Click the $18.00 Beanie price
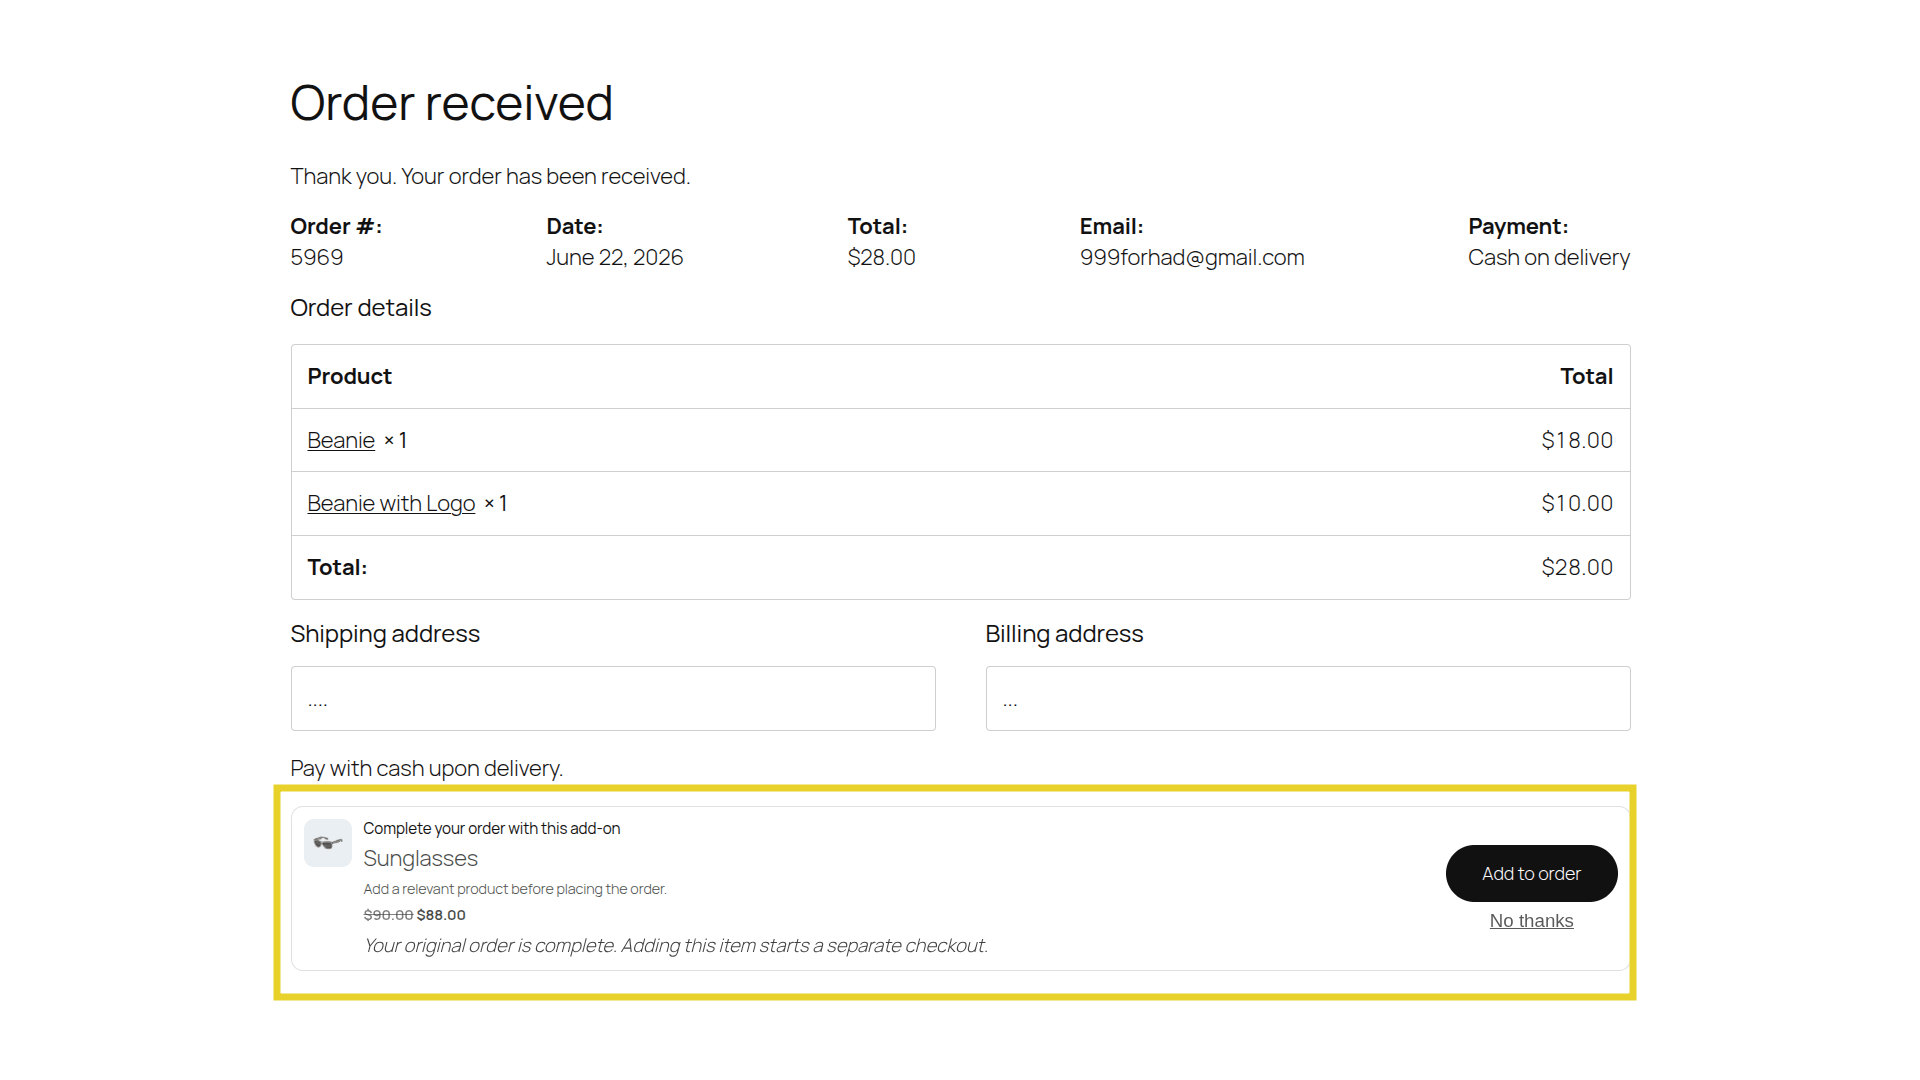Viewport: 1920px width, 1080px height. coord(1577,441)
